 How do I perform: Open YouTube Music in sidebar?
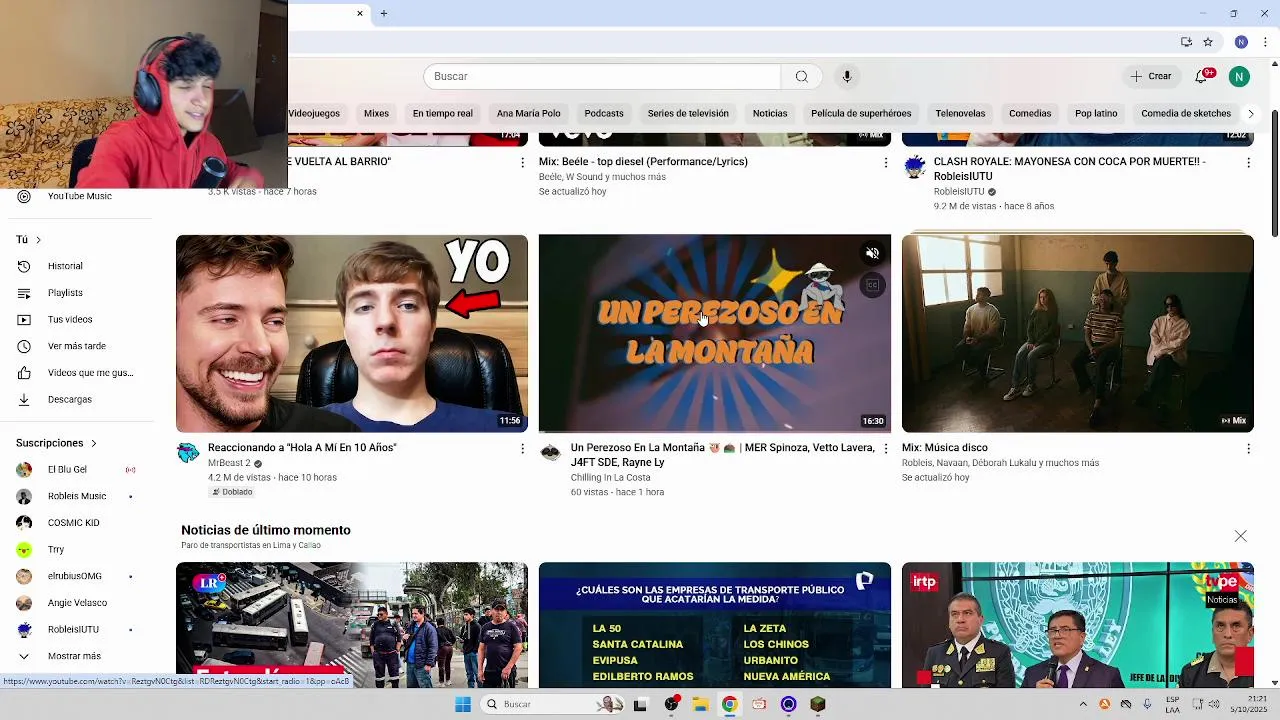tap(78, 196)
